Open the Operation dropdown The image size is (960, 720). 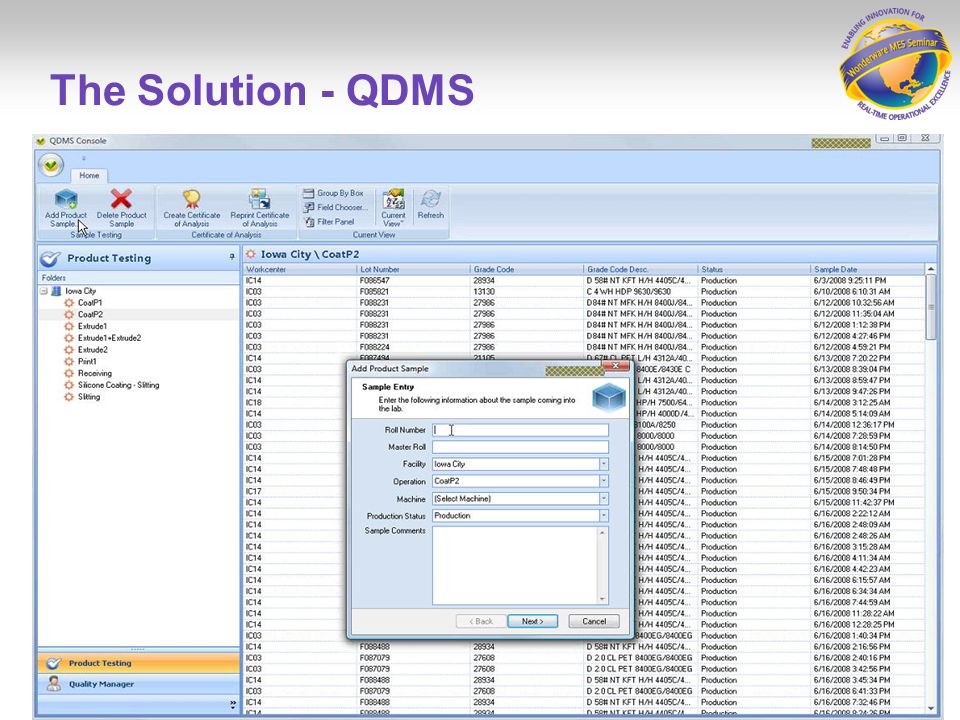604,481
